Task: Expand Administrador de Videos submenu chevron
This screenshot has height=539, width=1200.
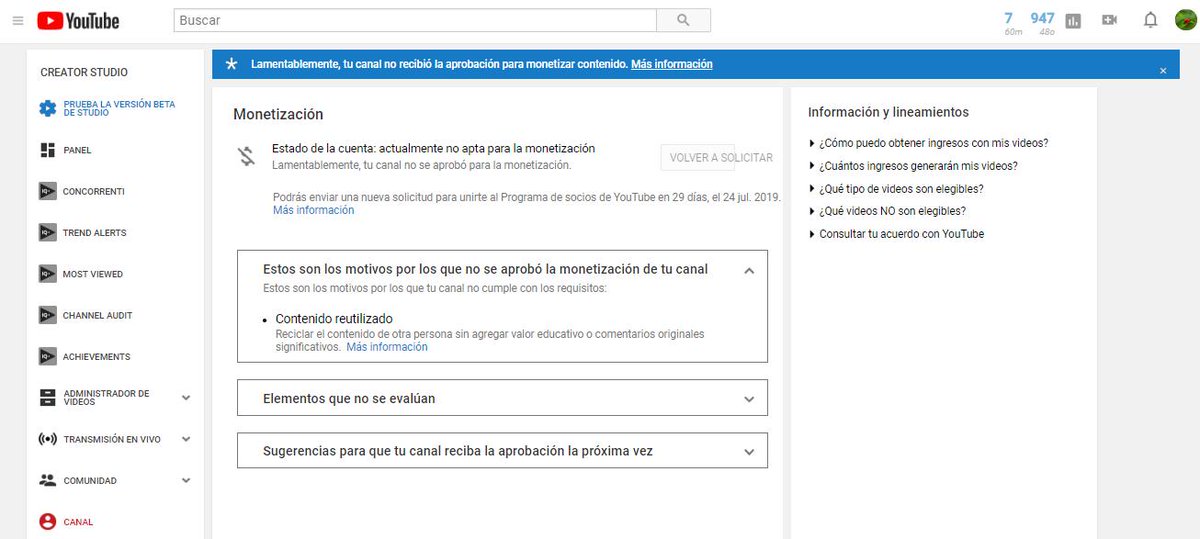Action: tap(186, 398)
